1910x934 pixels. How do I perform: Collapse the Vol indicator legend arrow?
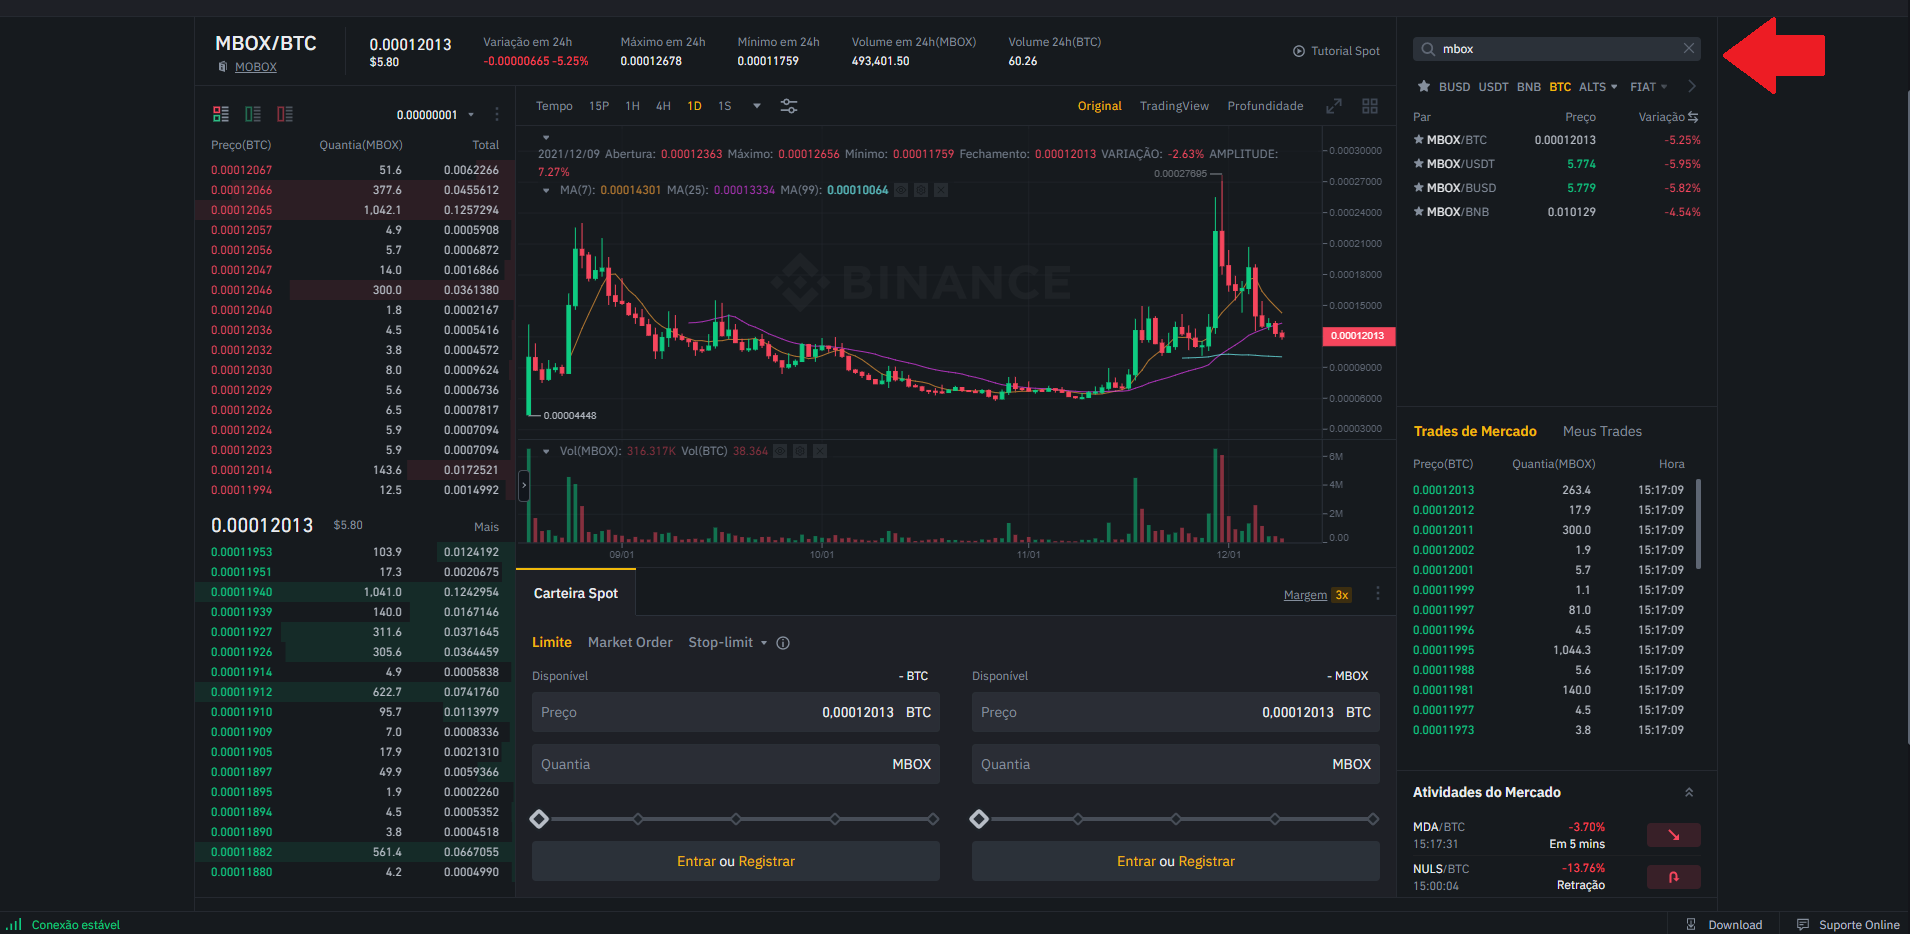pos(546,451)
